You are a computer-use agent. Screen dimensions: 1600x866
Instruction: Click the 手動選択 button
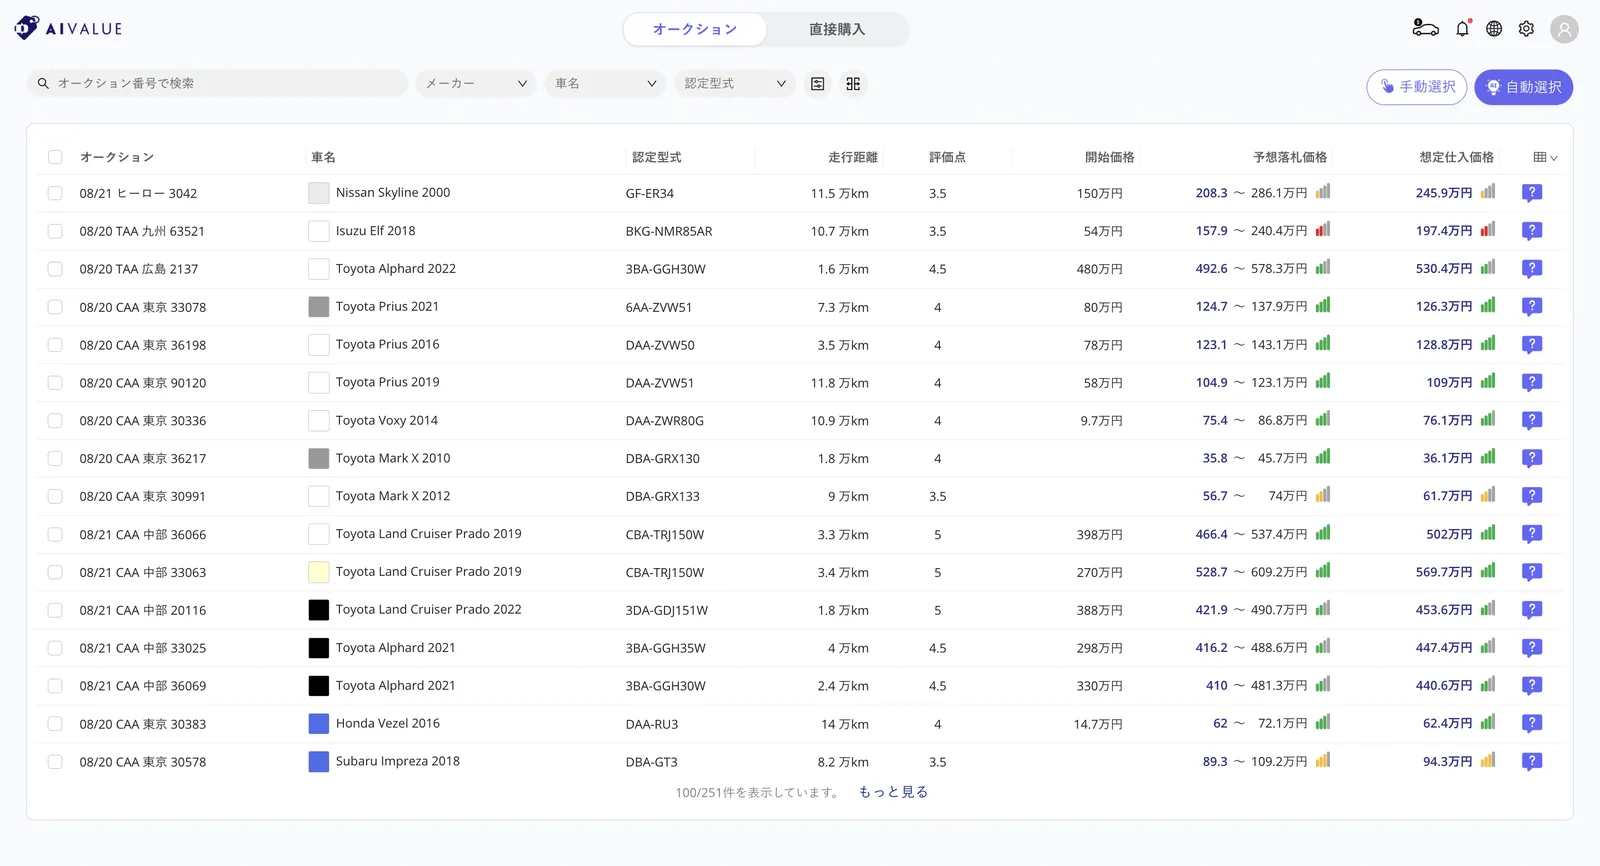1417,87
